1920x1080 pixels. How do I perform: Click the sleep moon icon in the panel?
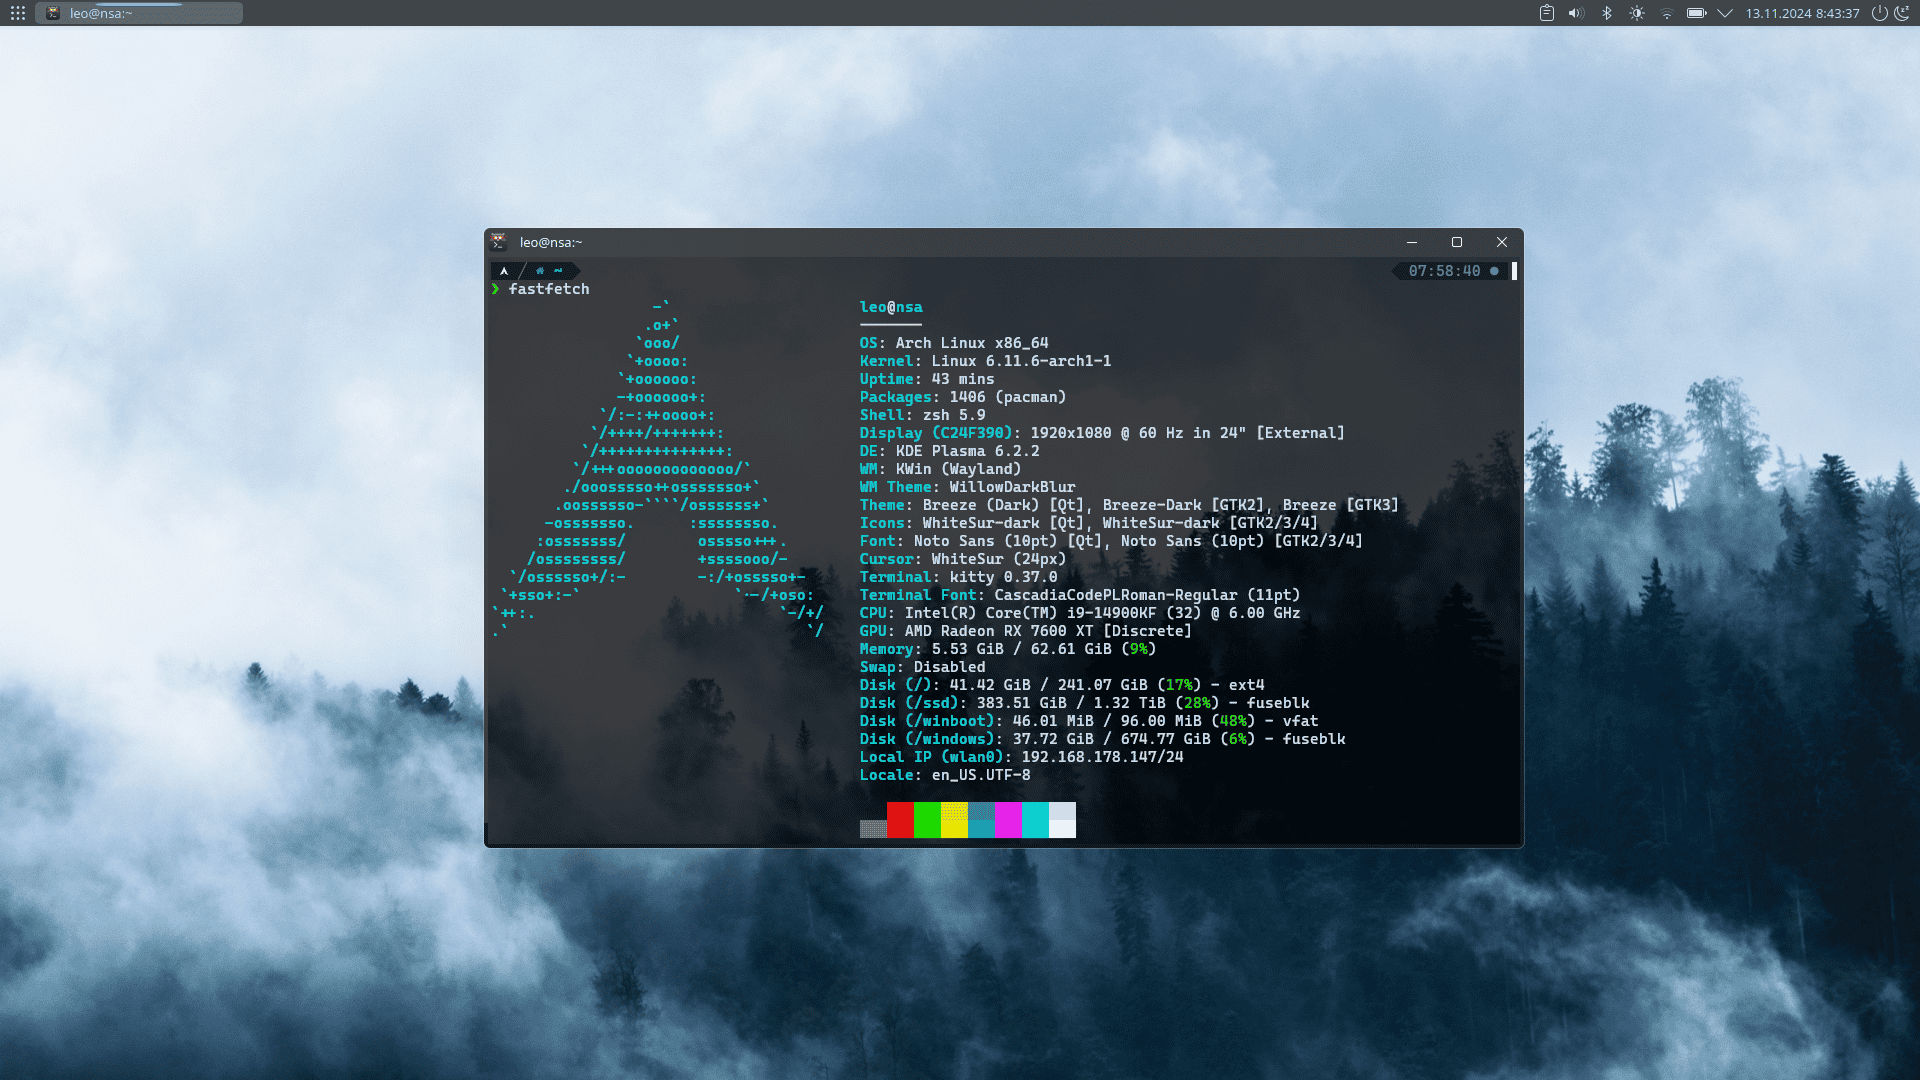1901,13
